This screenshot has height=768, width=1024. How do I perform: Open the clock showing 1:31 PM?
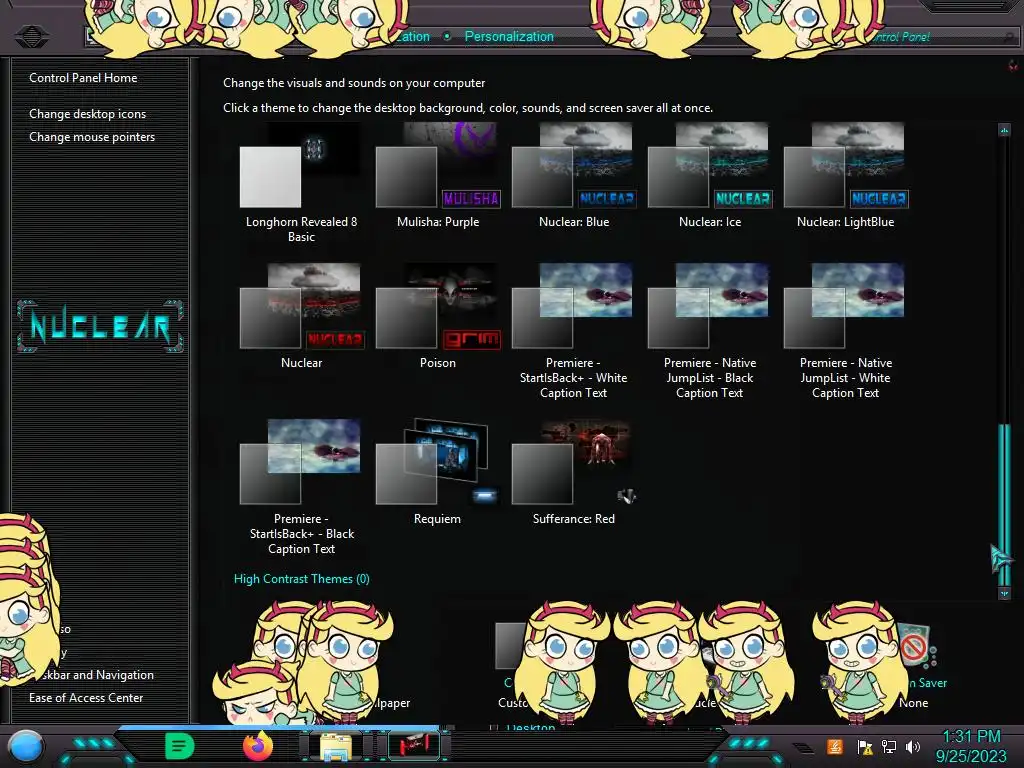point(971,746)
